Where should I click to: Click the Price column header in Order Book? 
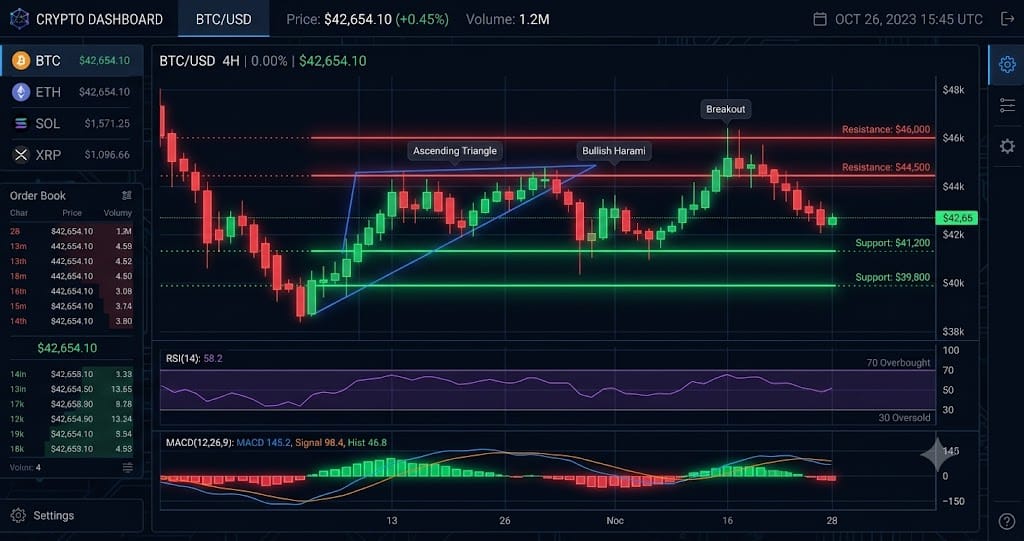click(x=72, y=213)
